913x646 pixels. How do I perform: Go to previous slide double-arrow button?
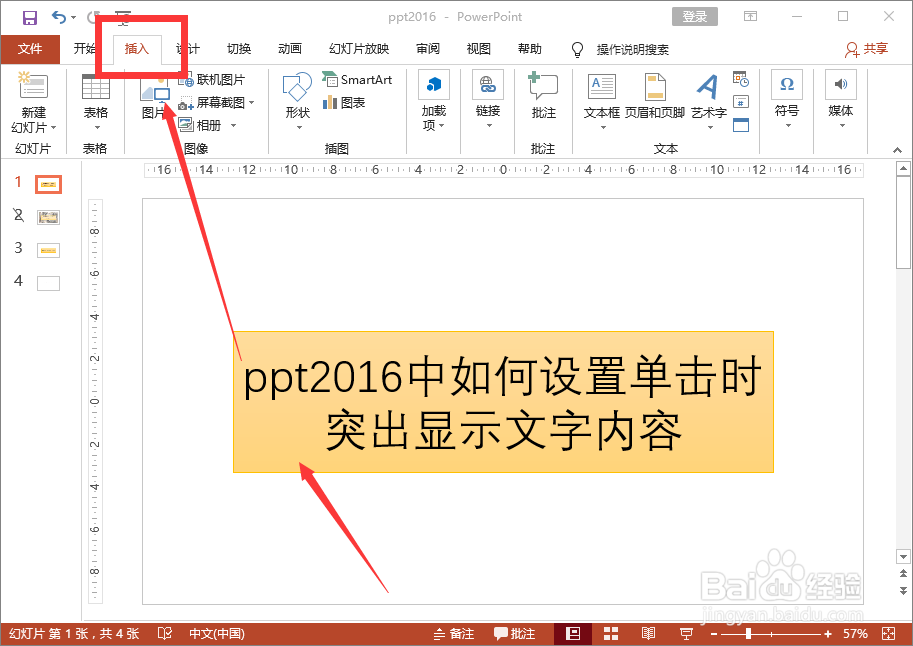pyautogui.click(x=903, y=574)
